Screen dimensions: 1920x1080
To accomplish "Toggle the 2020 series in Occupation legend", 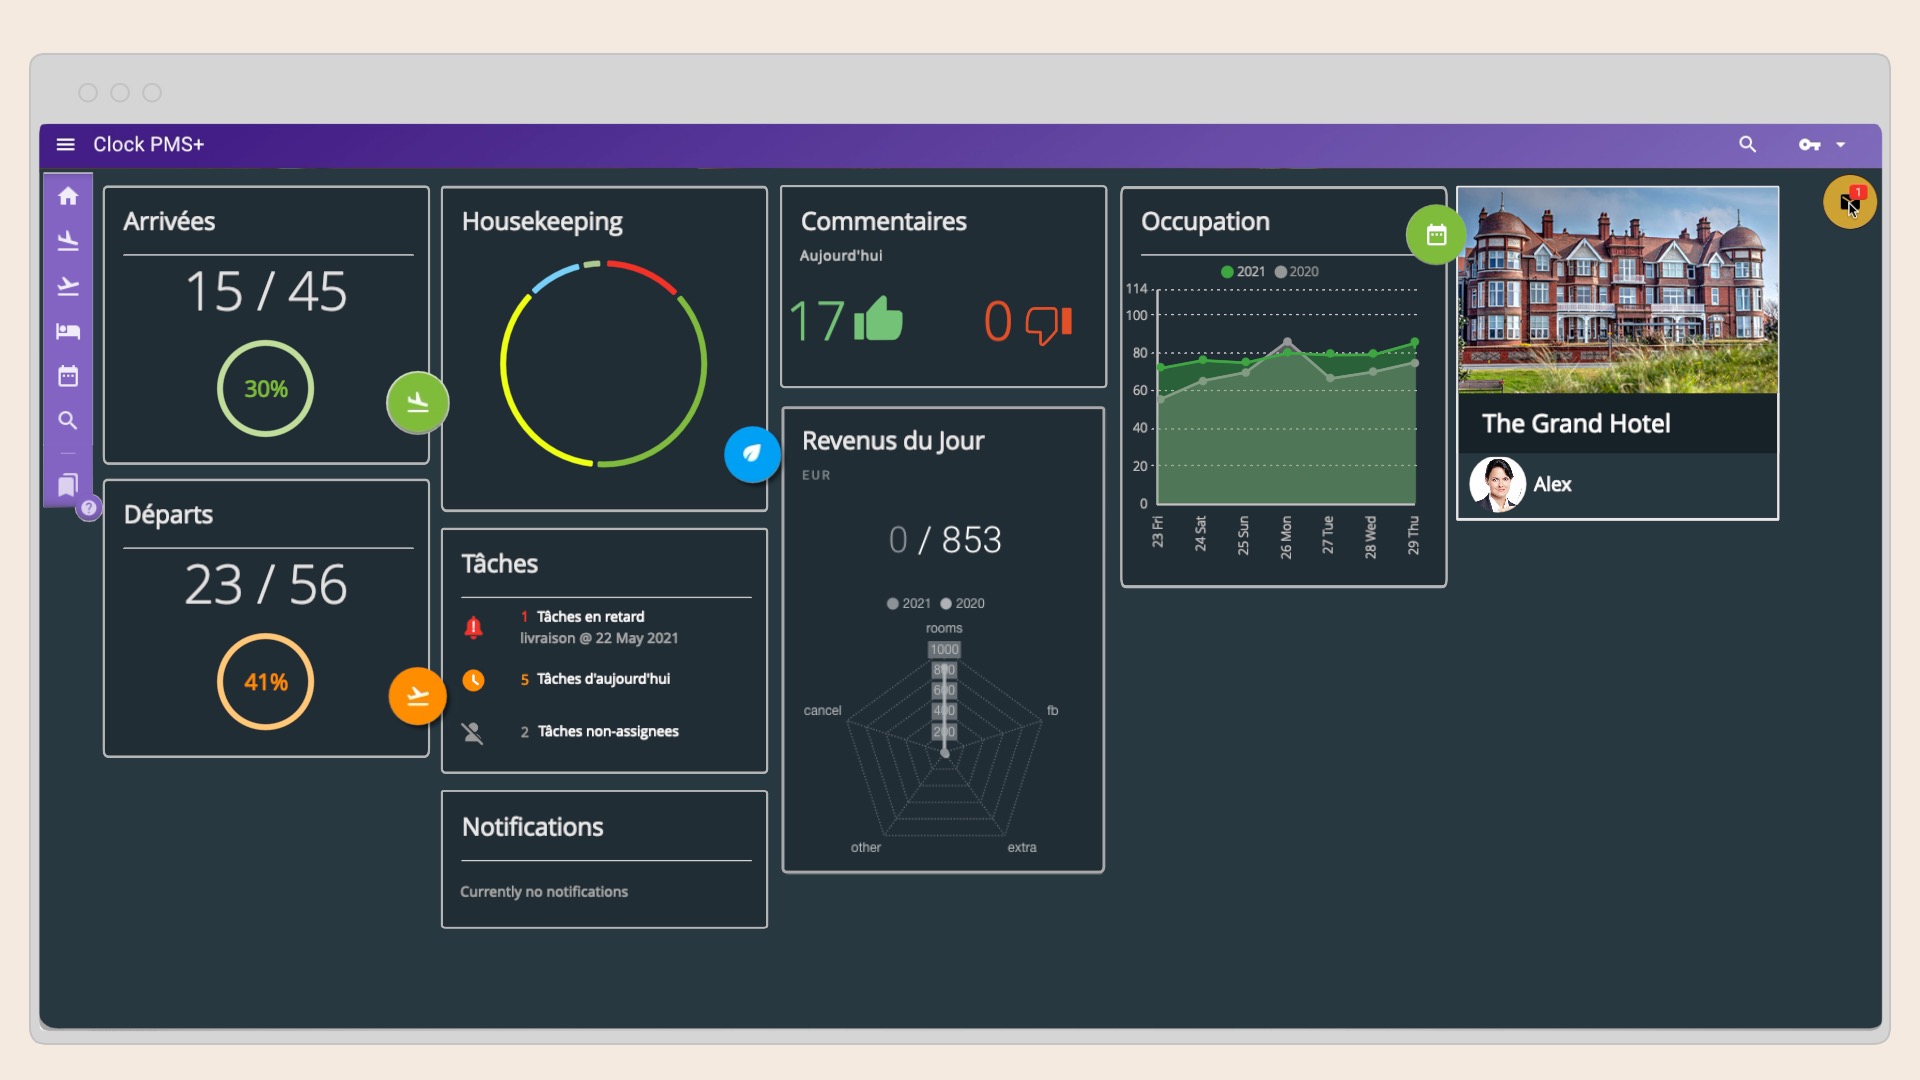I will [x=1296, y=272].
